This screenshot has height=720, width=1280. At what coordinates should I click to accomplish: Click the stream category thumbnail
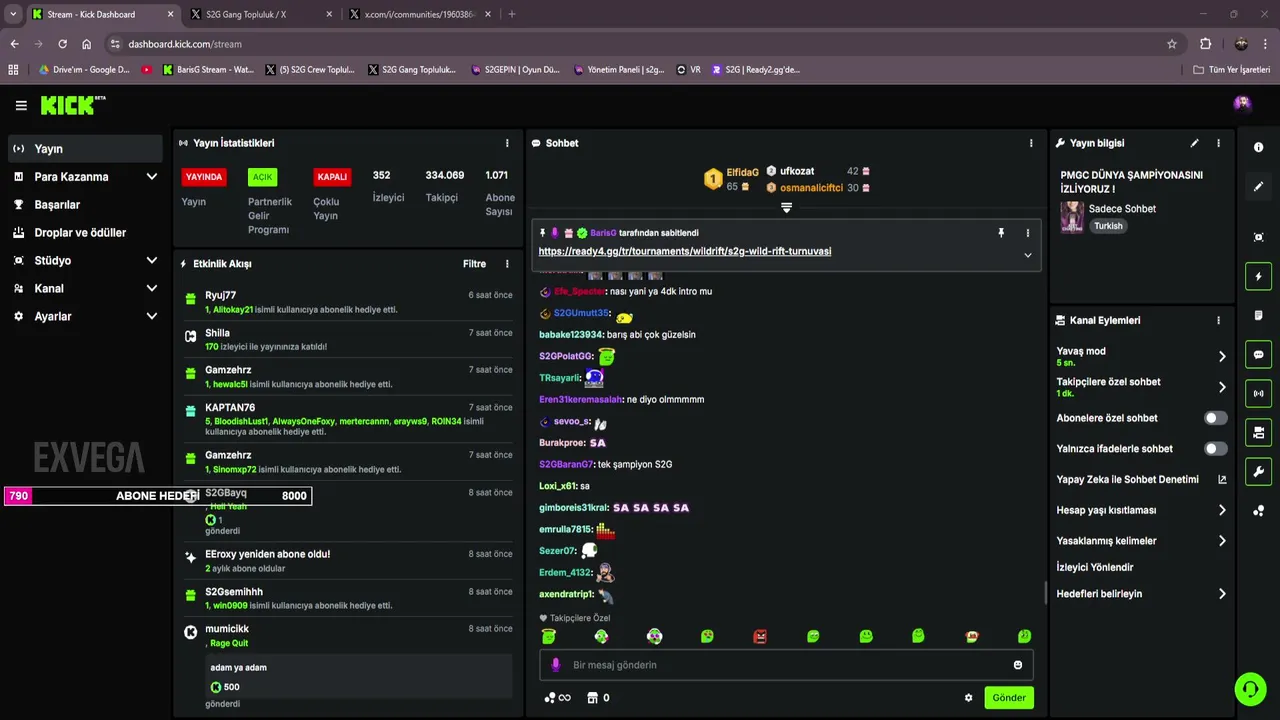click(x=1072, y=217)
